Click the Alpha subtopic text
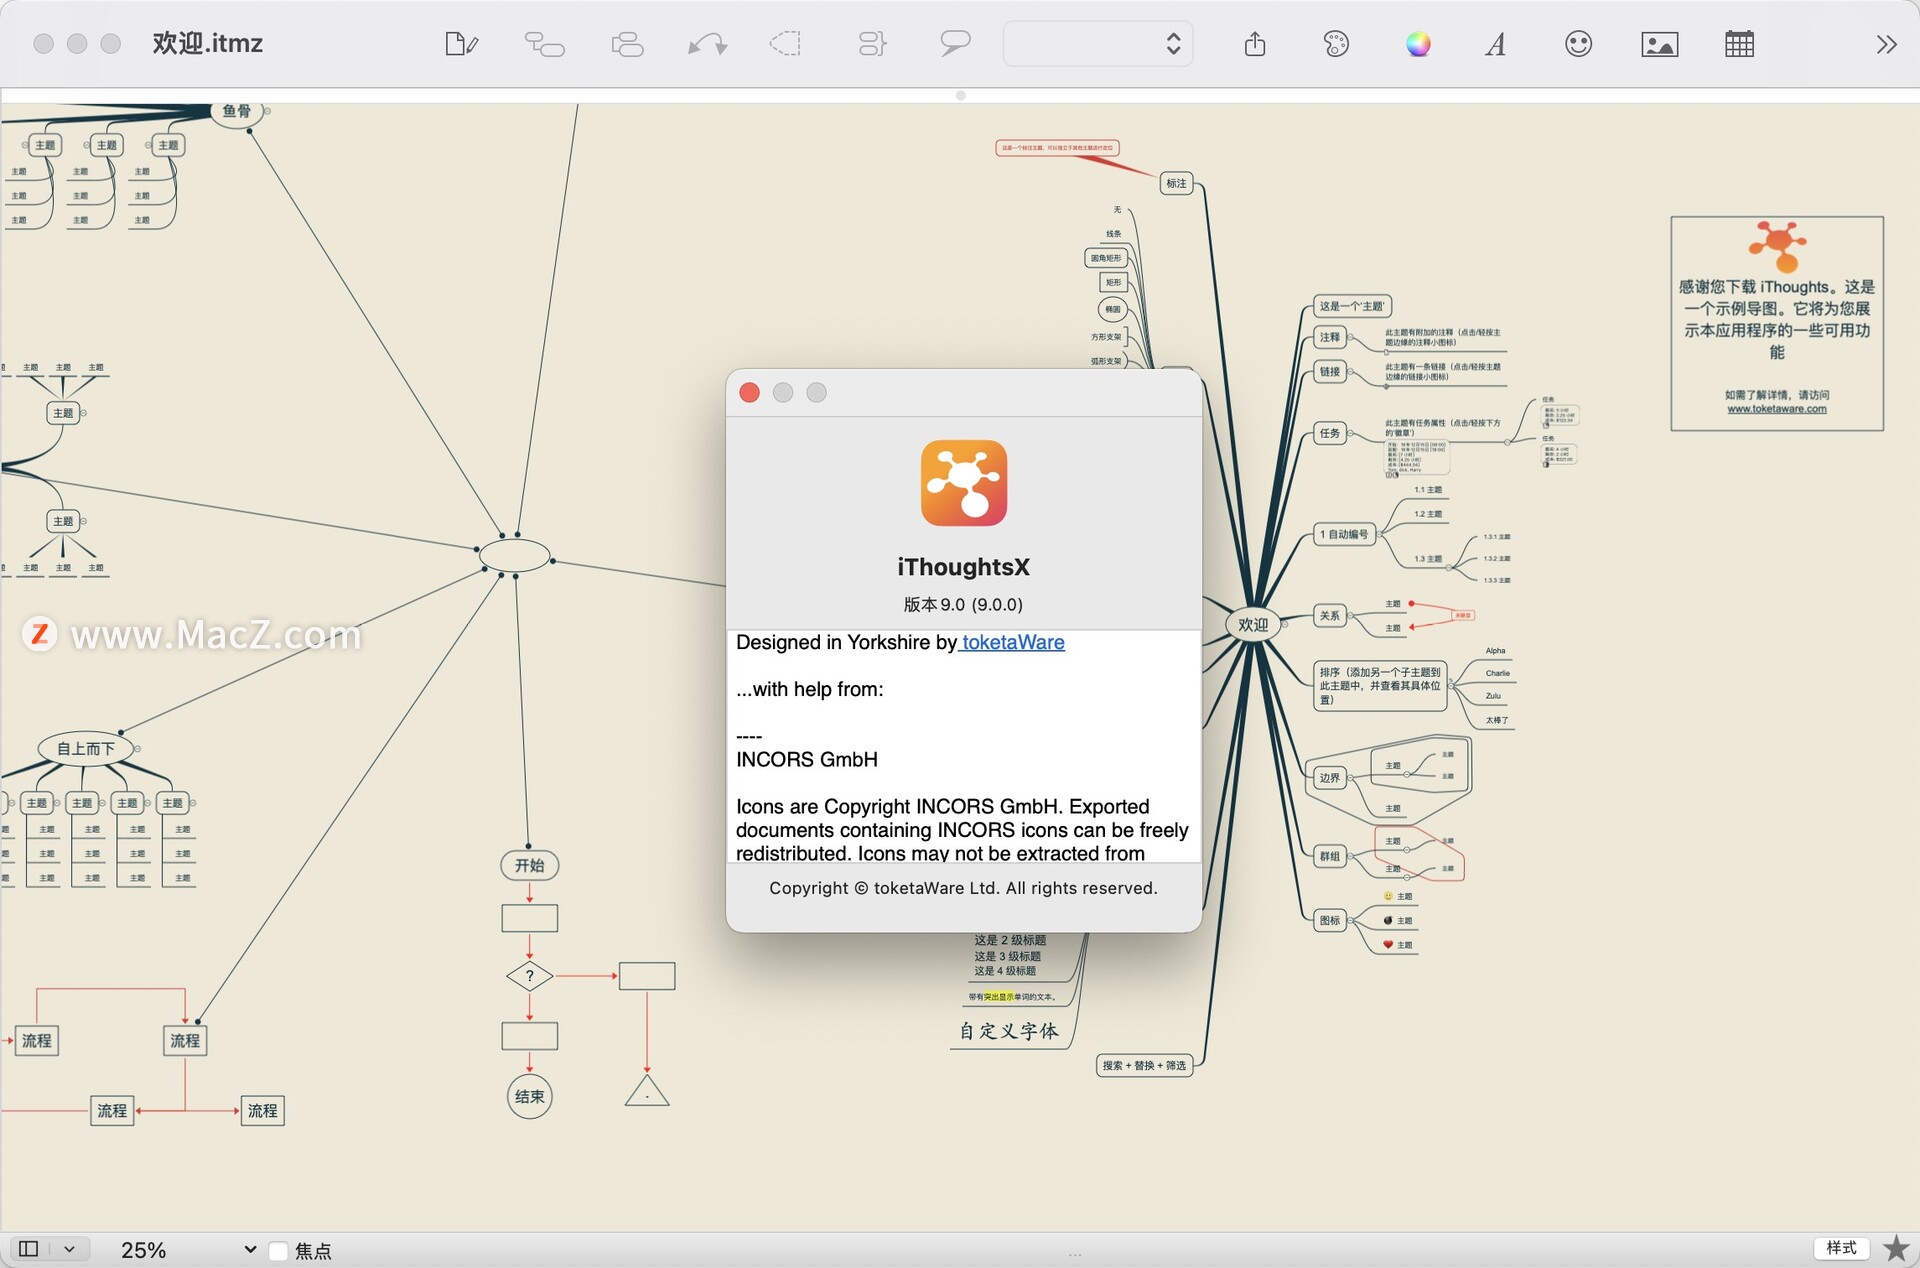 (1495, 650)
